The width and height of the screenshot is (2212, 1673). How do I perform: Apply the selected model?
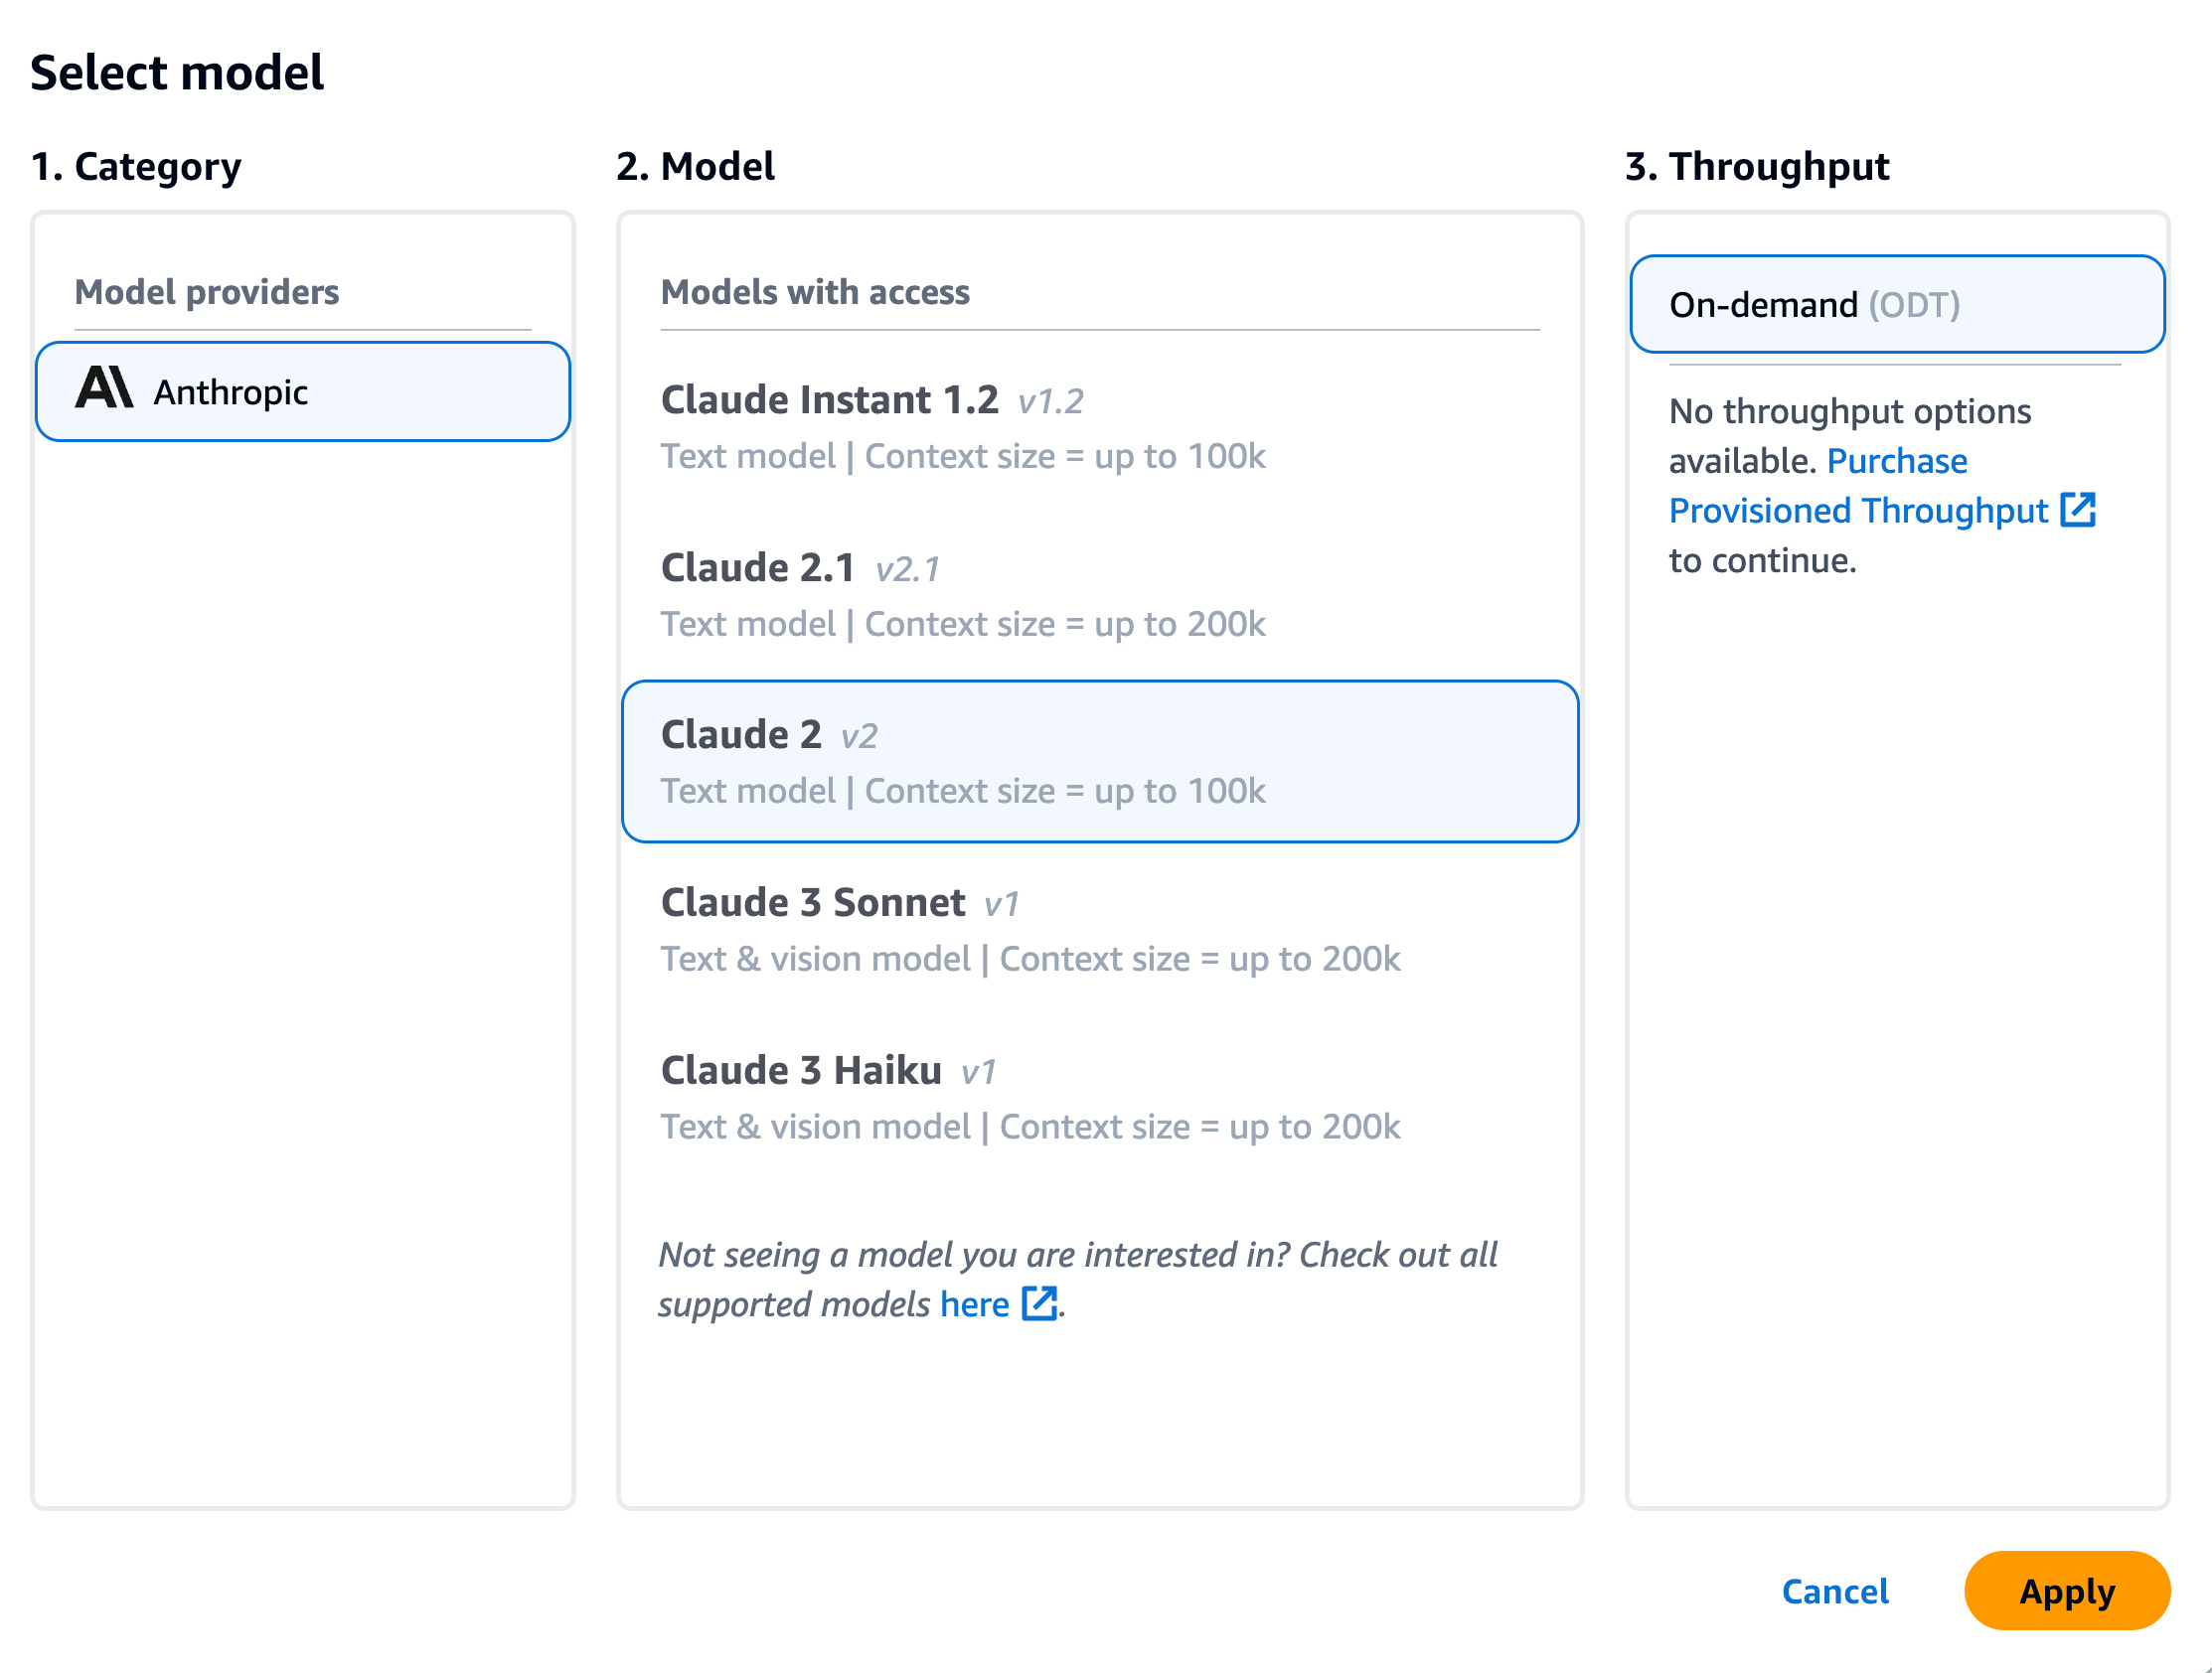(2067, 1591)
